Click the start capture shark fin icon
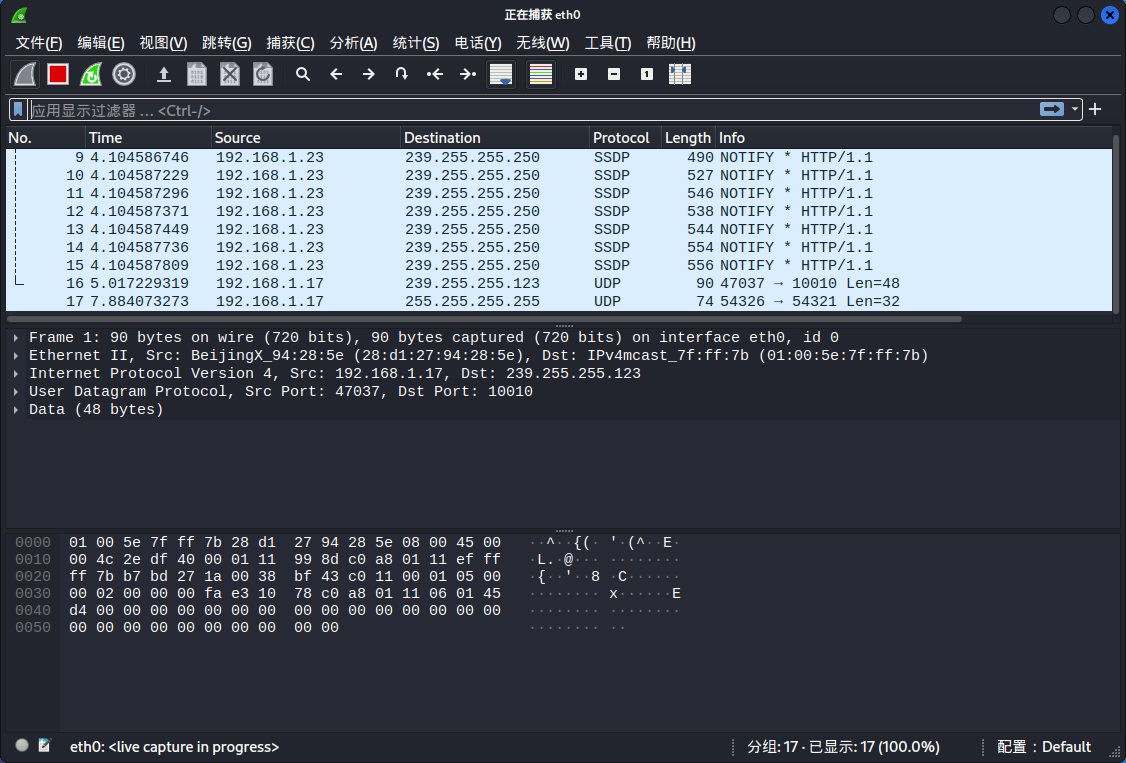Image resolution: width=1126 pixels, height=763 pixels. click(25, 74)
